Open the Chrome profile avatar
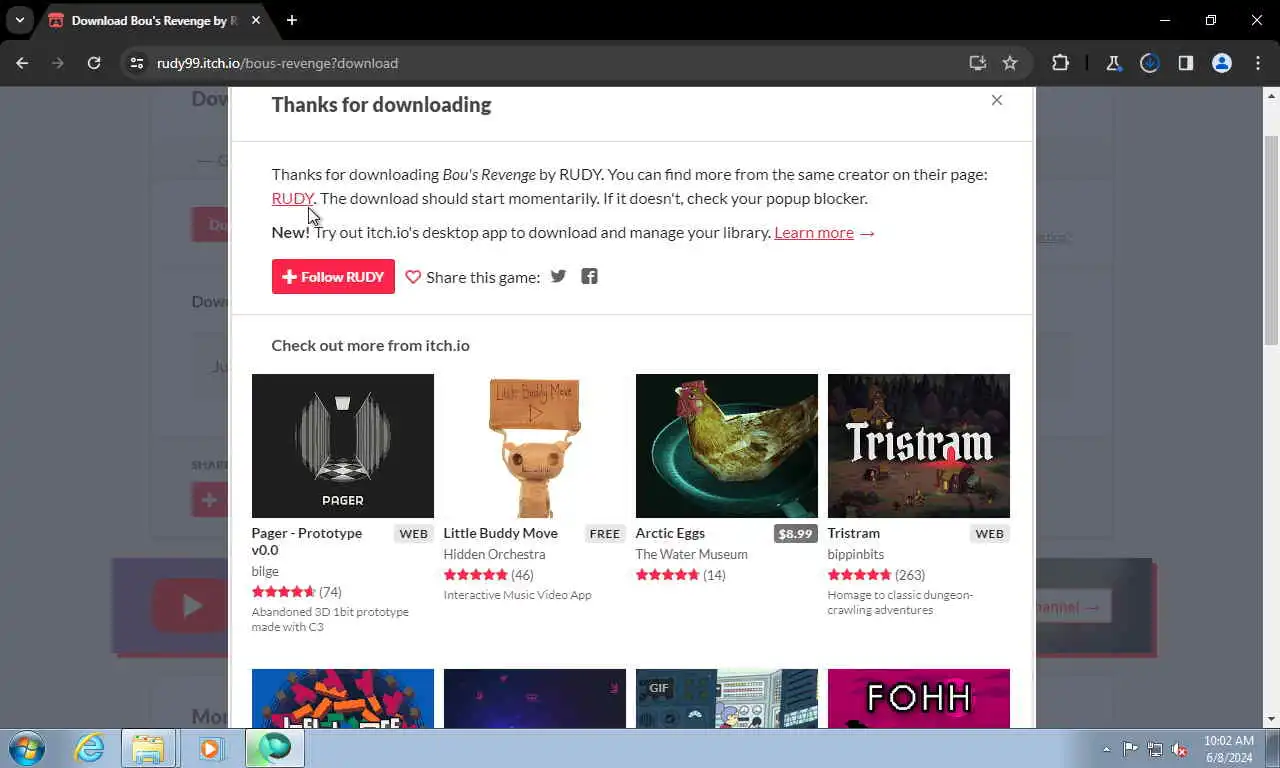Screen dimensions: 1280x768 pyautogui.click(x=1221, y=63)
